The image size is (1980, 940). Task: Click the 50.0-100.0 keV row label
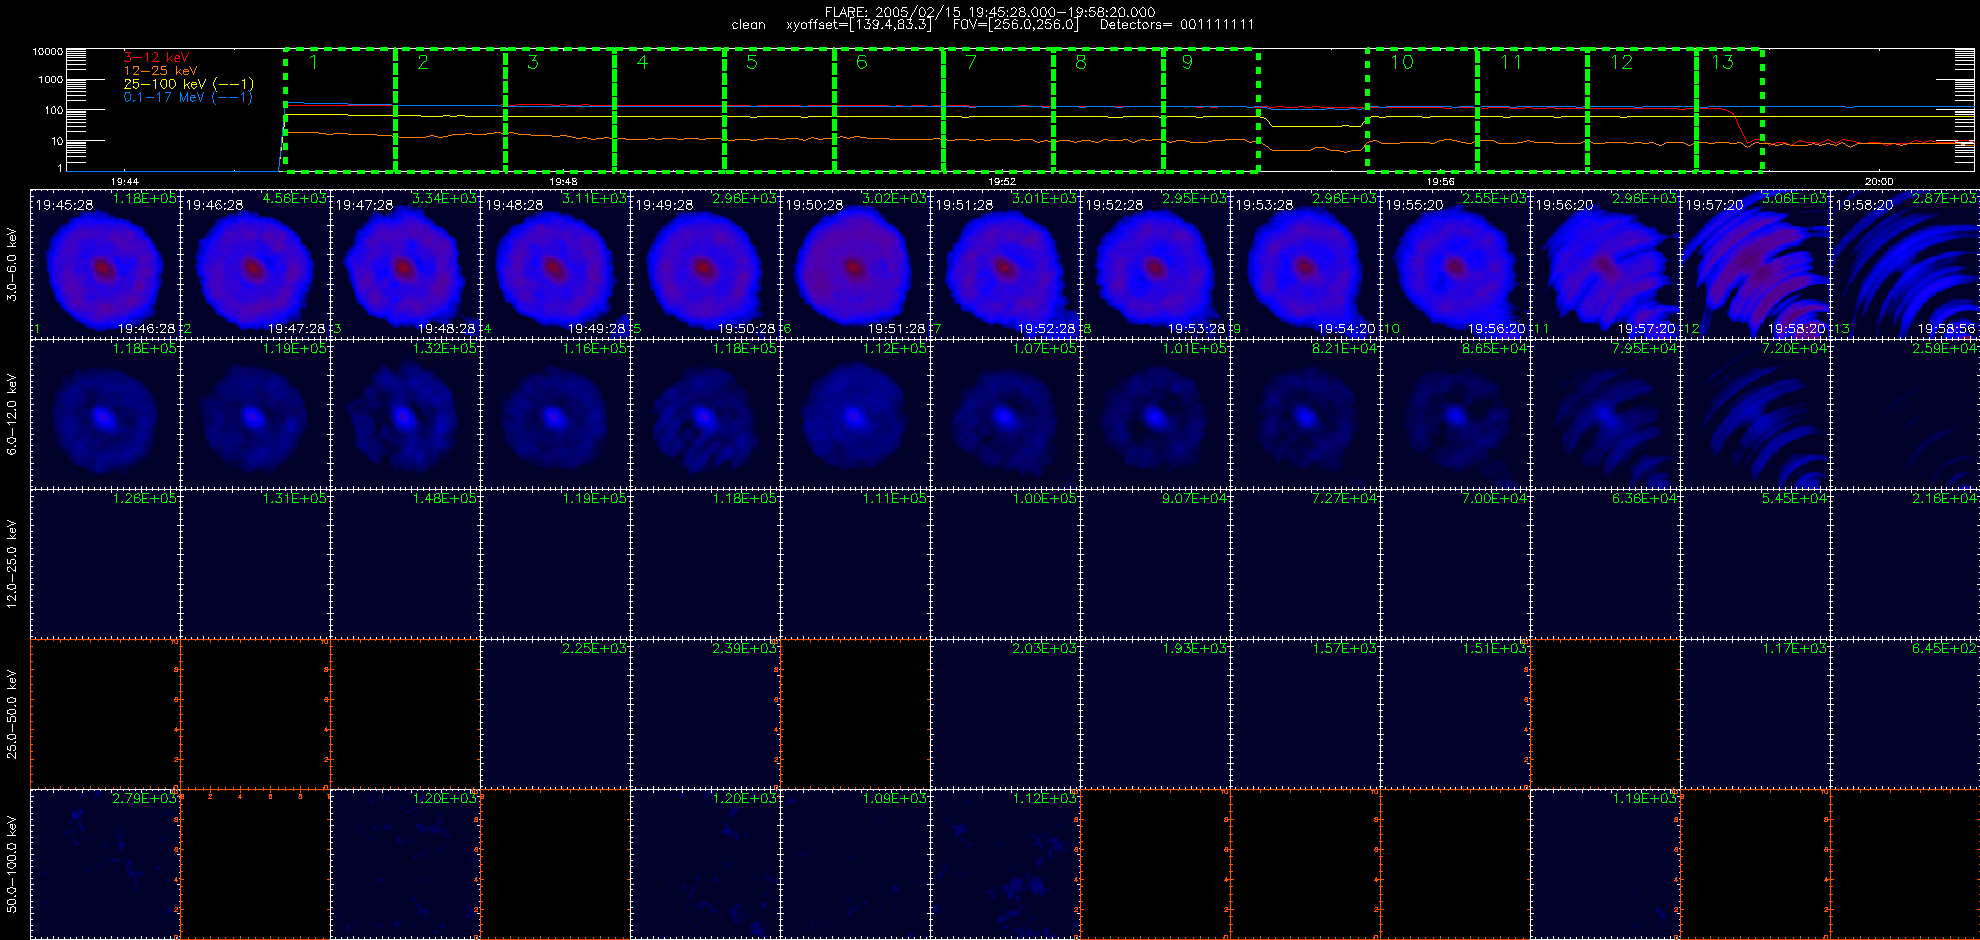12,864
